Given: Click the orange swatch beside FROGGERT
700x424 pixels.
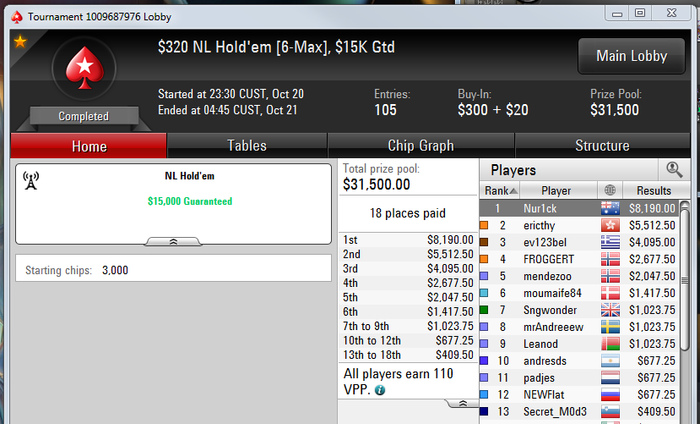Looking at the screenshot, I should coord(484,259).
